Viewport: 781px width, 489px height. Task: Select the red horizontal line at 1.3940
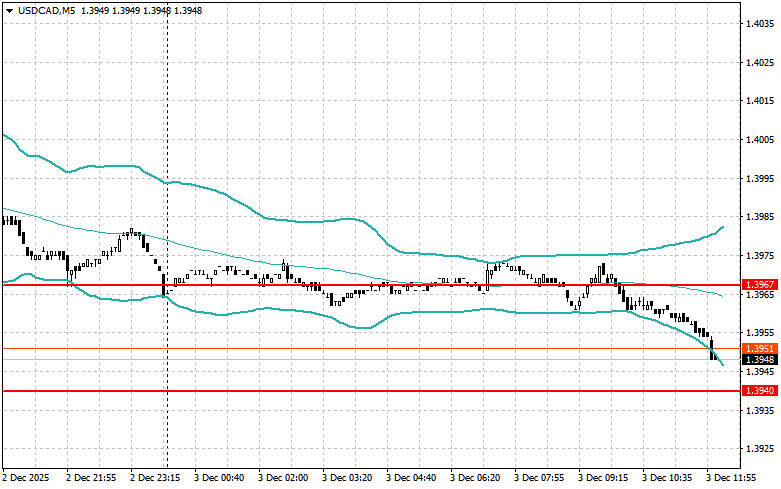pyautogui.click(x=372, y=391)
